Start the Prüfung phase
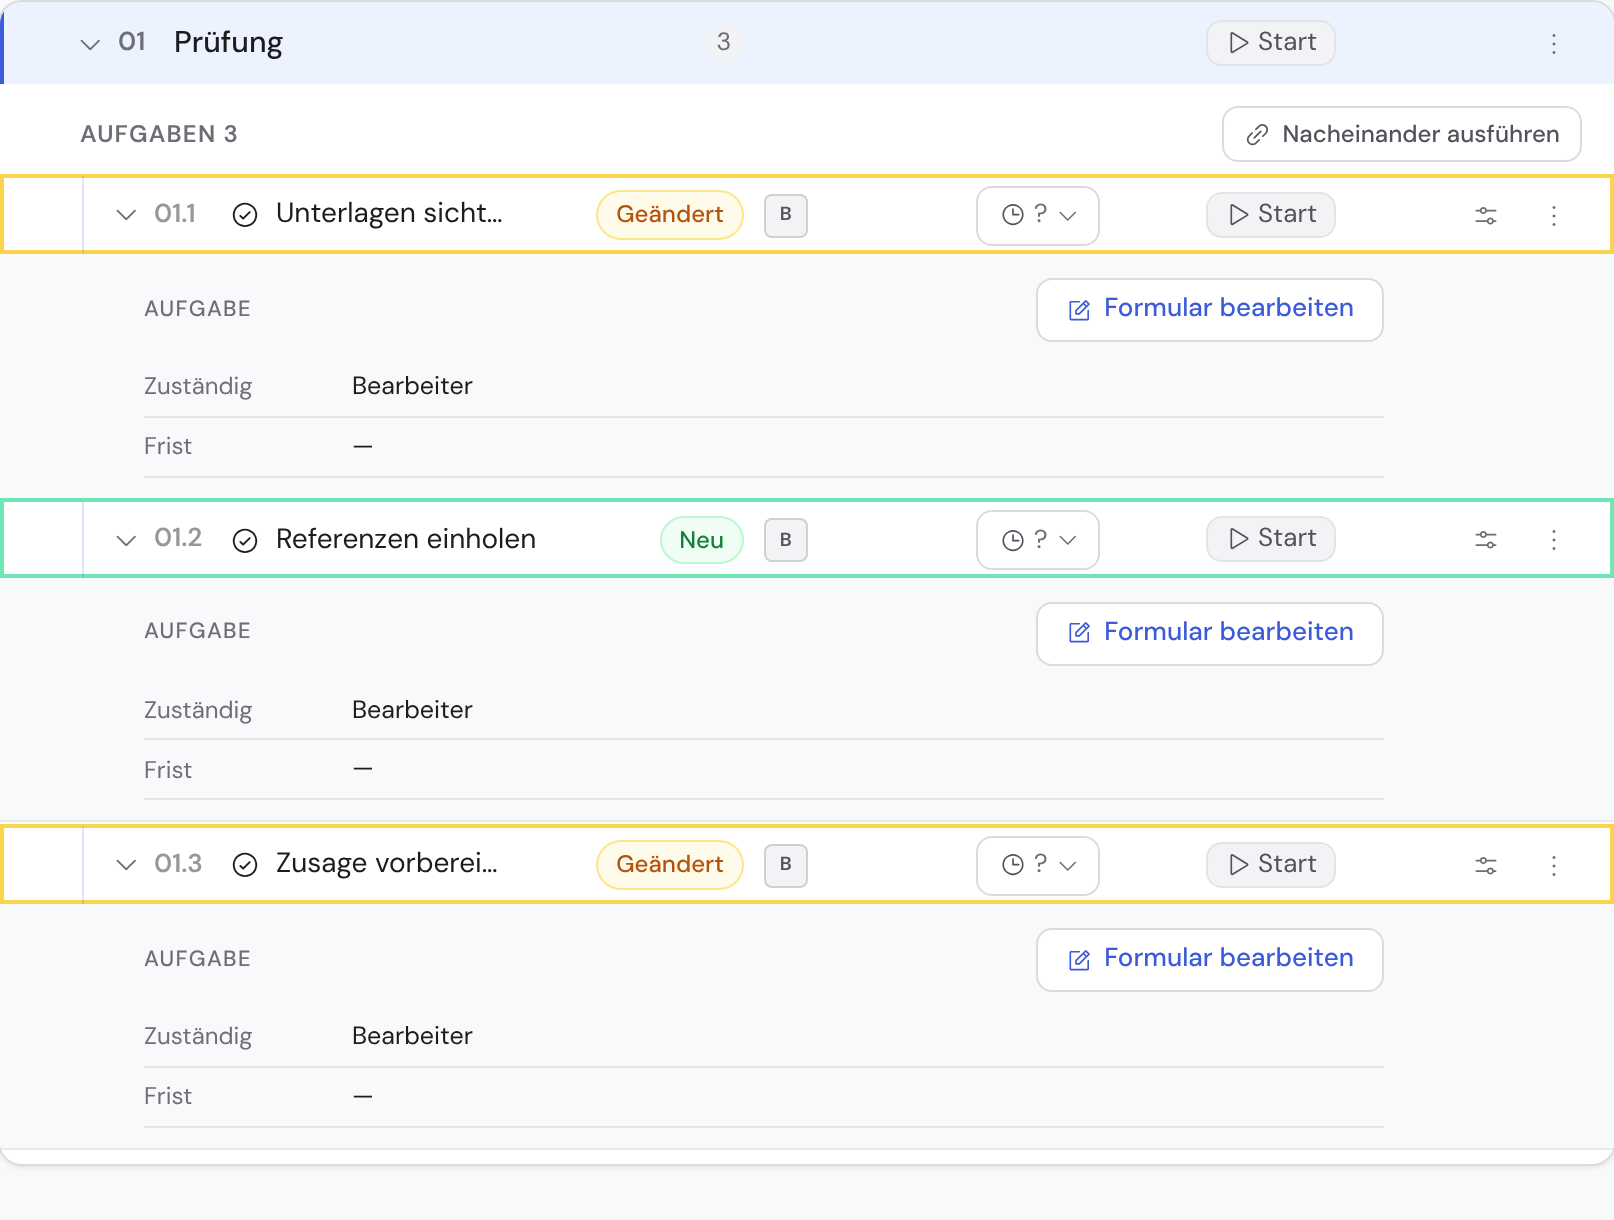The width and height of the screenshot is (1614, 1220). 1271,43
